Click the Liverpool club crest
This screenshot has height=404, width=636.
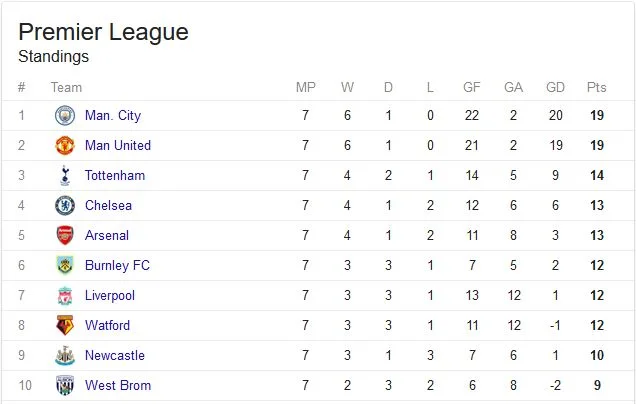[x=65, y=296]
